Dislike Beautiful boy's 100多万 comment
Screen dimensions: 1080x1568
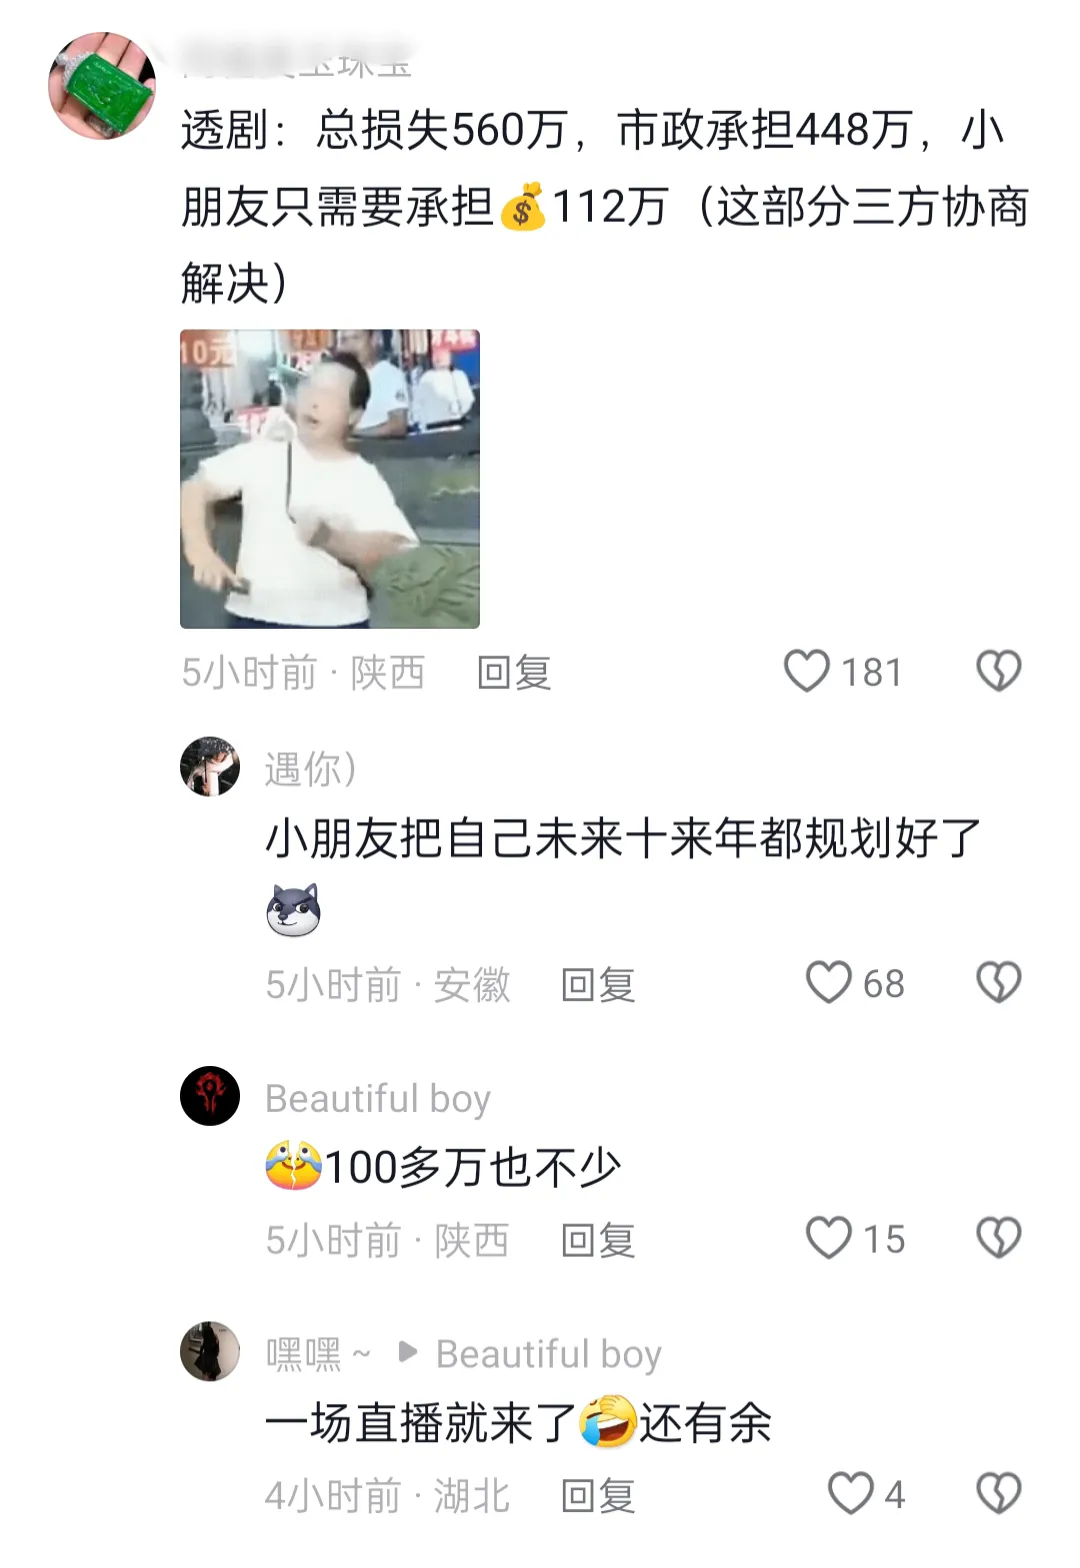[998, 1238]
